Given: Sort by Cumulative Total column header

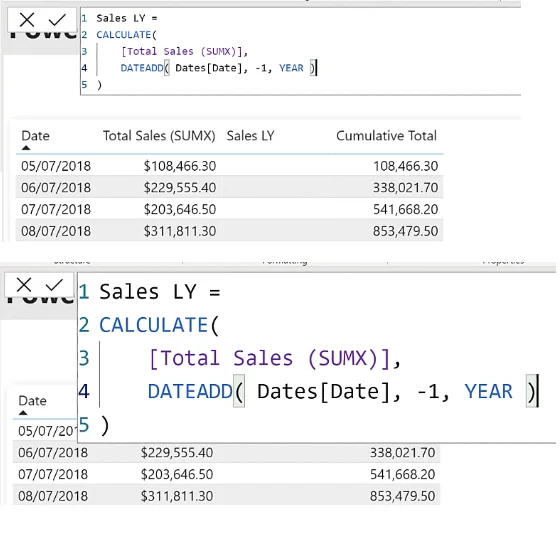Looking at the screenshot, I should pos(386,136).
